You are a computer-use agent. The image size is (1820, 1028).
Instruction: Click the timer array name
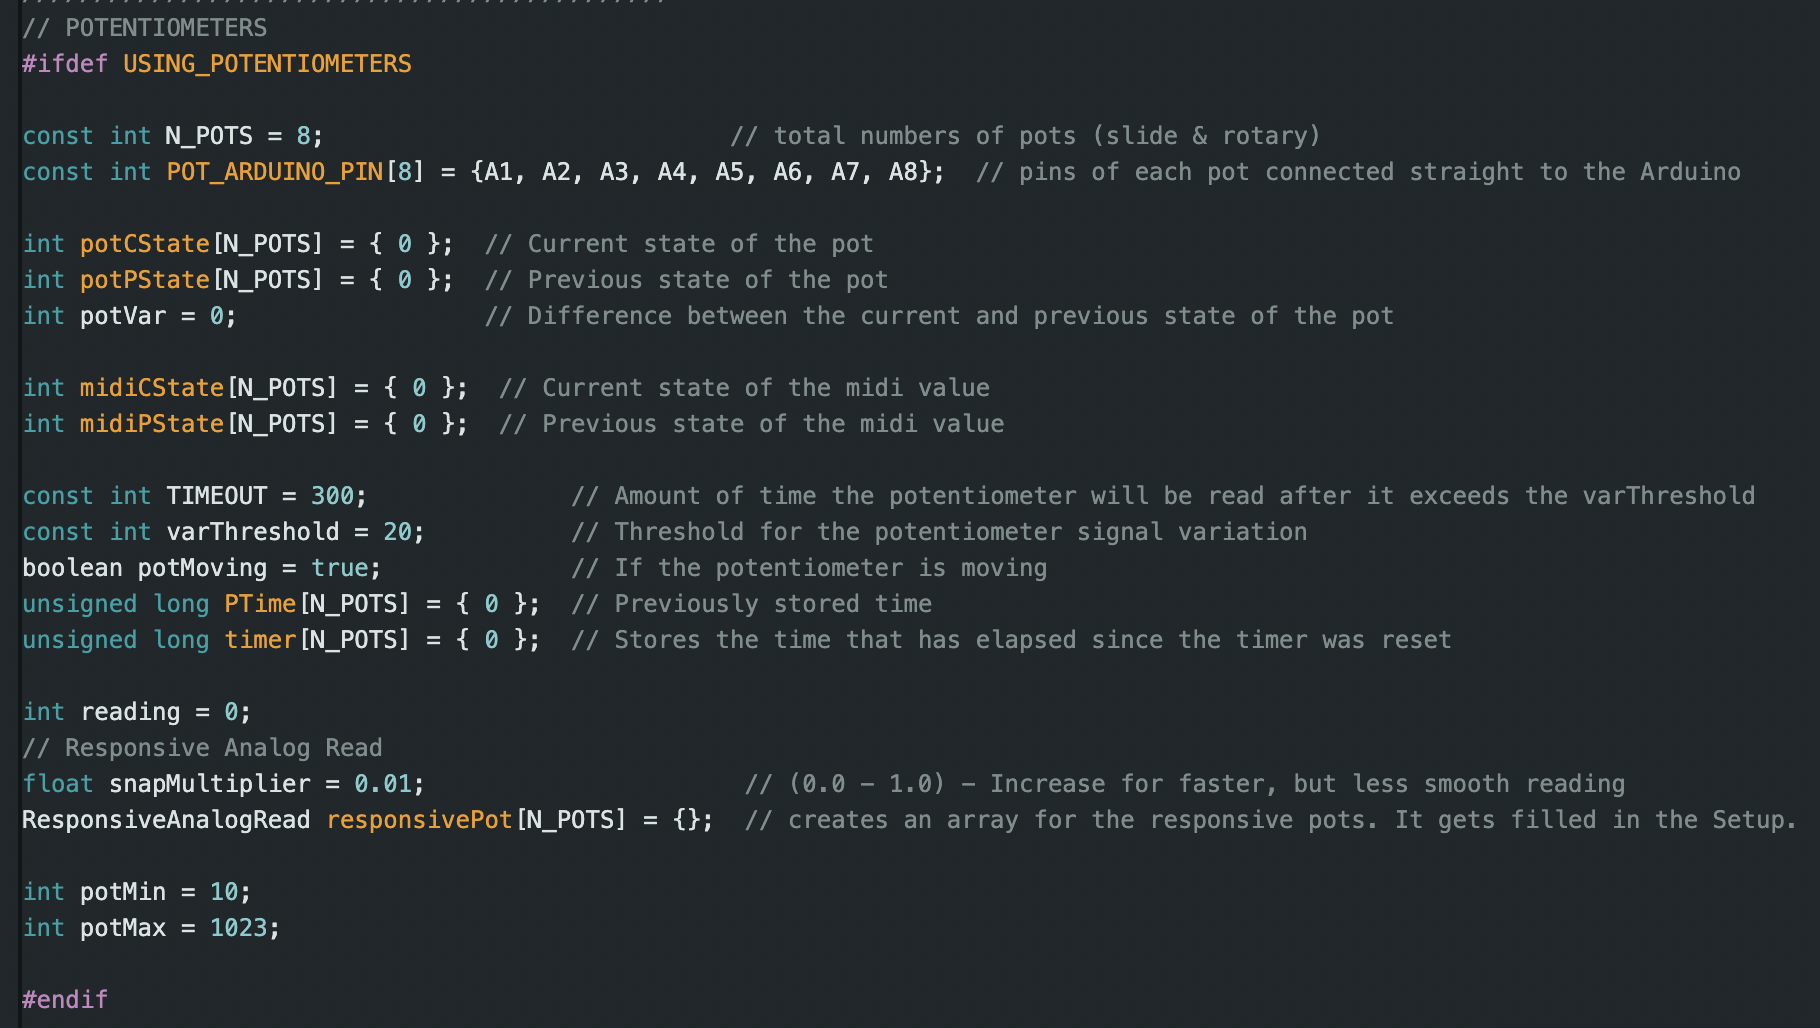pos(260,640)
